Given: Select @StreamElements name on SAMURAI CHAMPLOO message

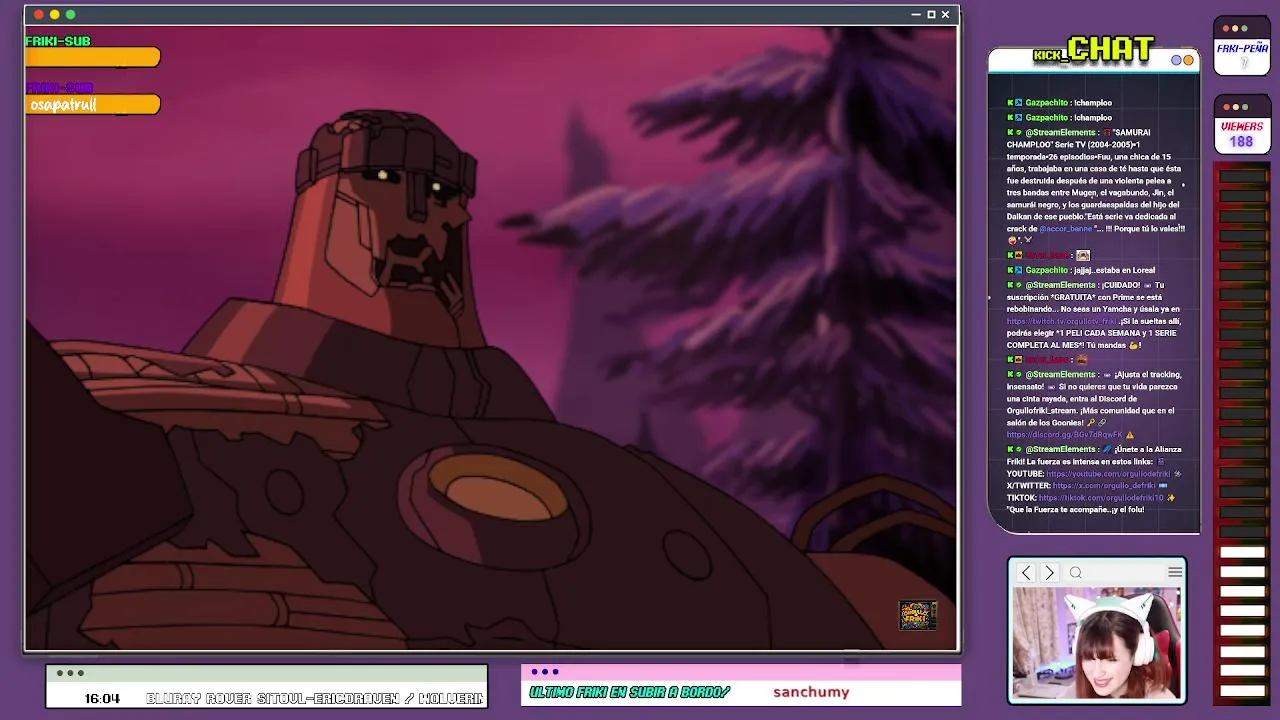Looking at the screenshot, I should (x=1061, y=132).
